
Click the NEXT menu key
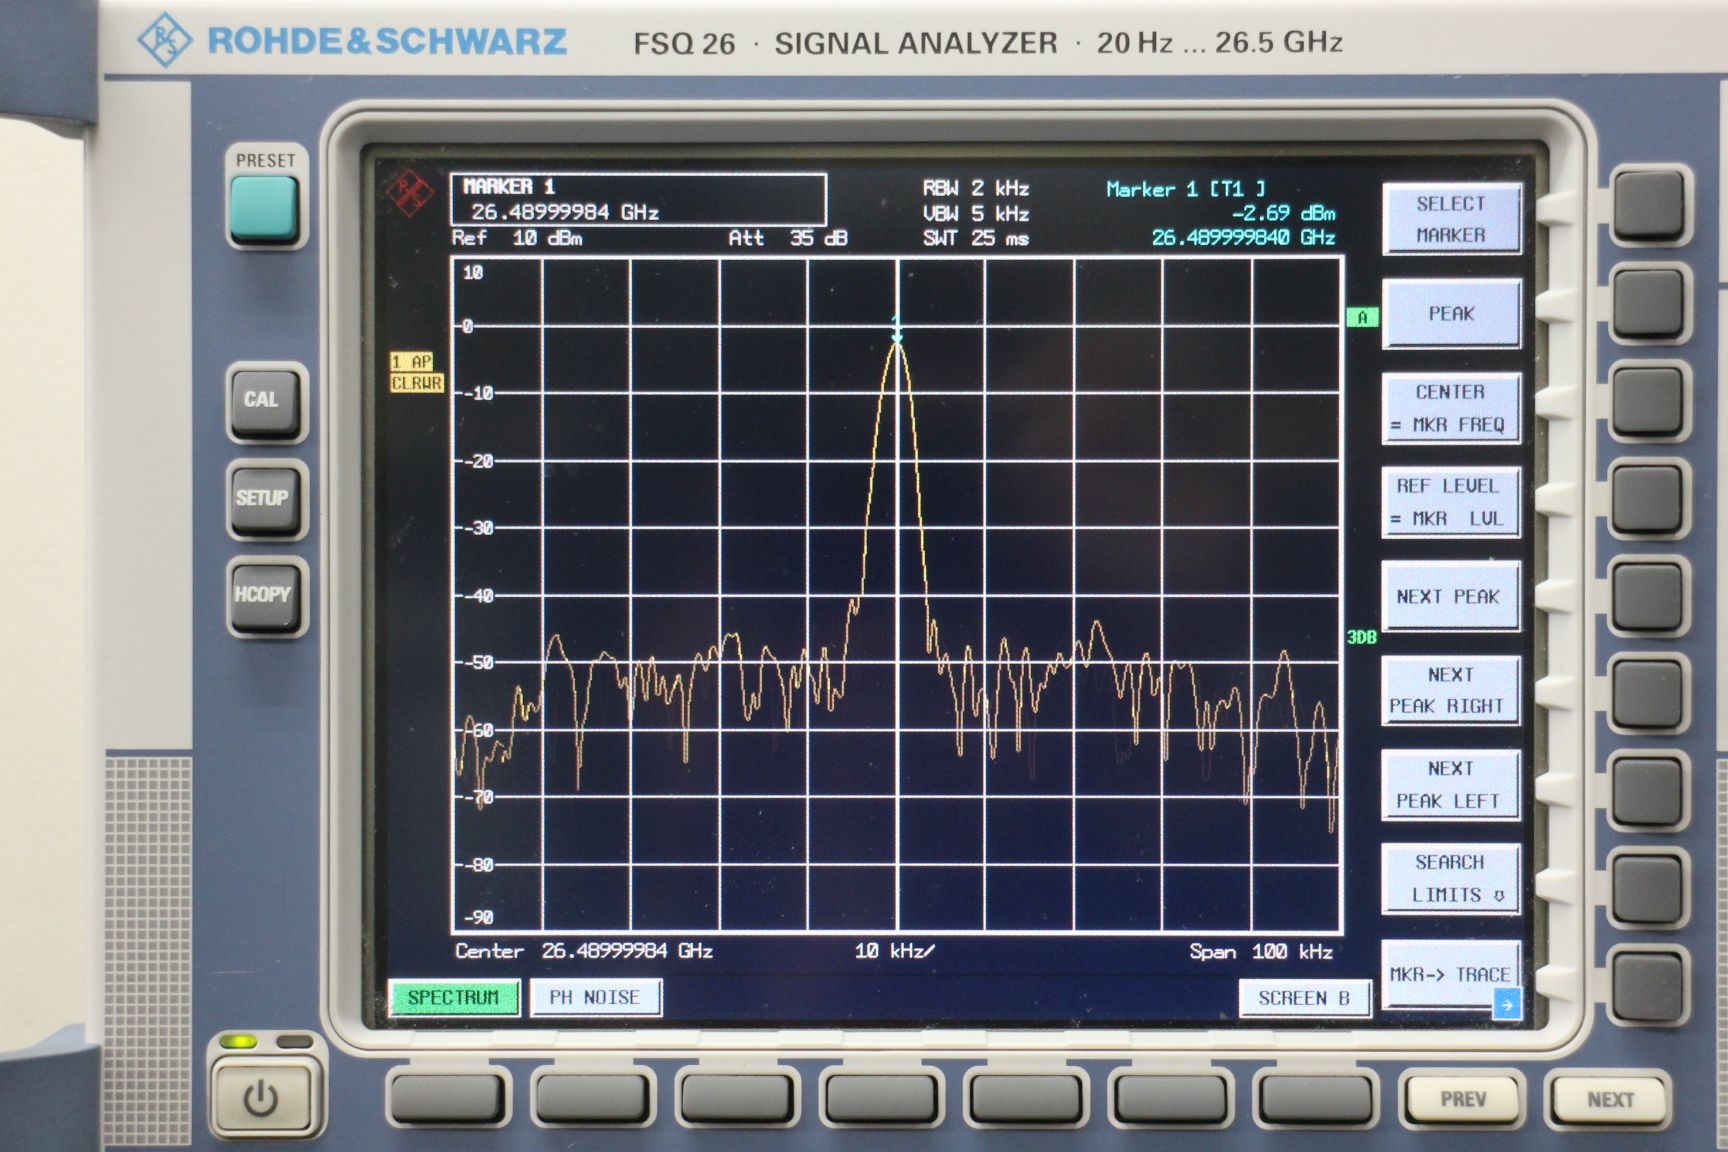click(1609, 1100)
